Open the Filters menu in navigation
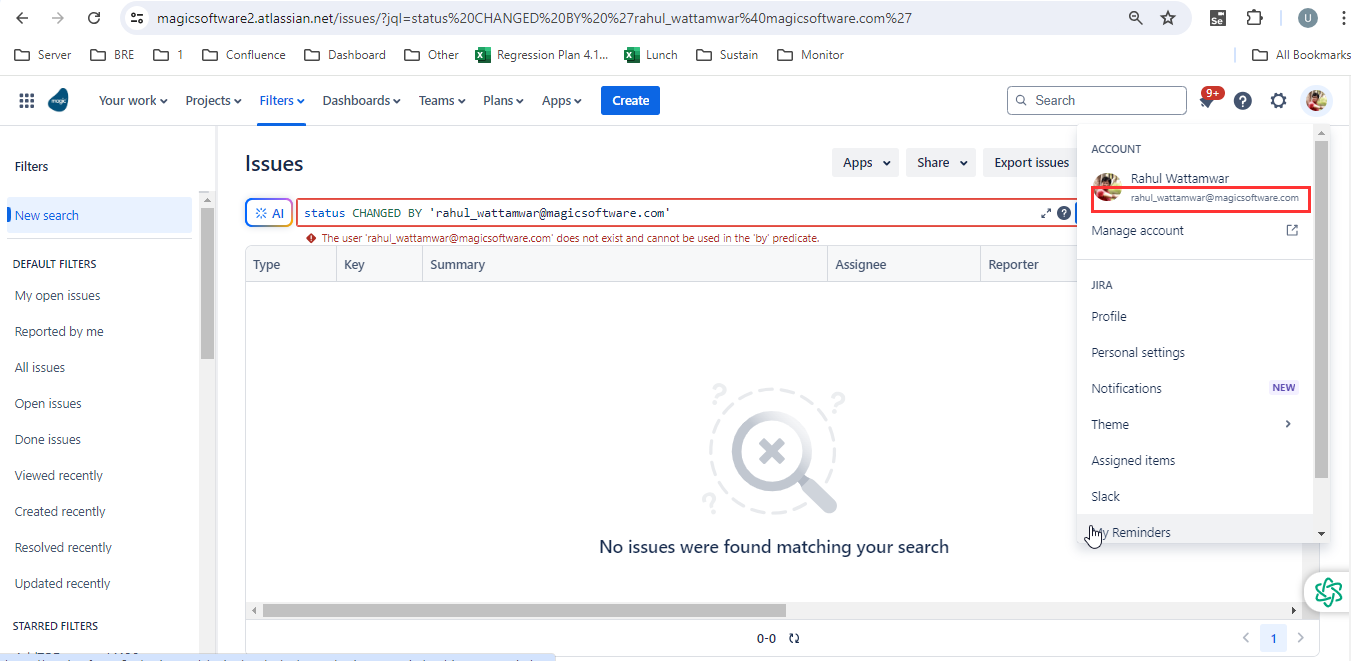1351x661 pixels. (281, 100)
